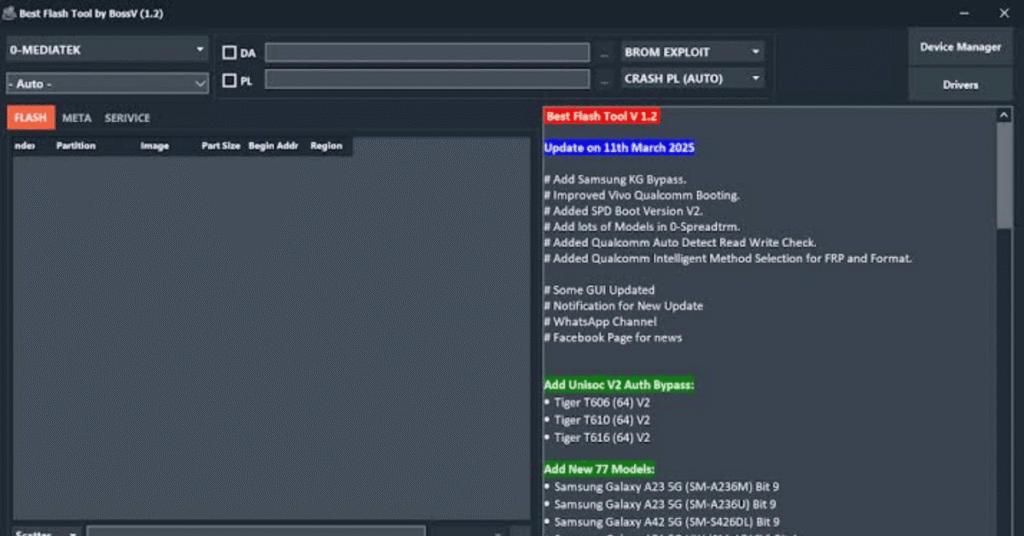The height and width of the screenshot is (536, 1024).
Task: Enable the DA checkbox
Action: tap(229, 52)
